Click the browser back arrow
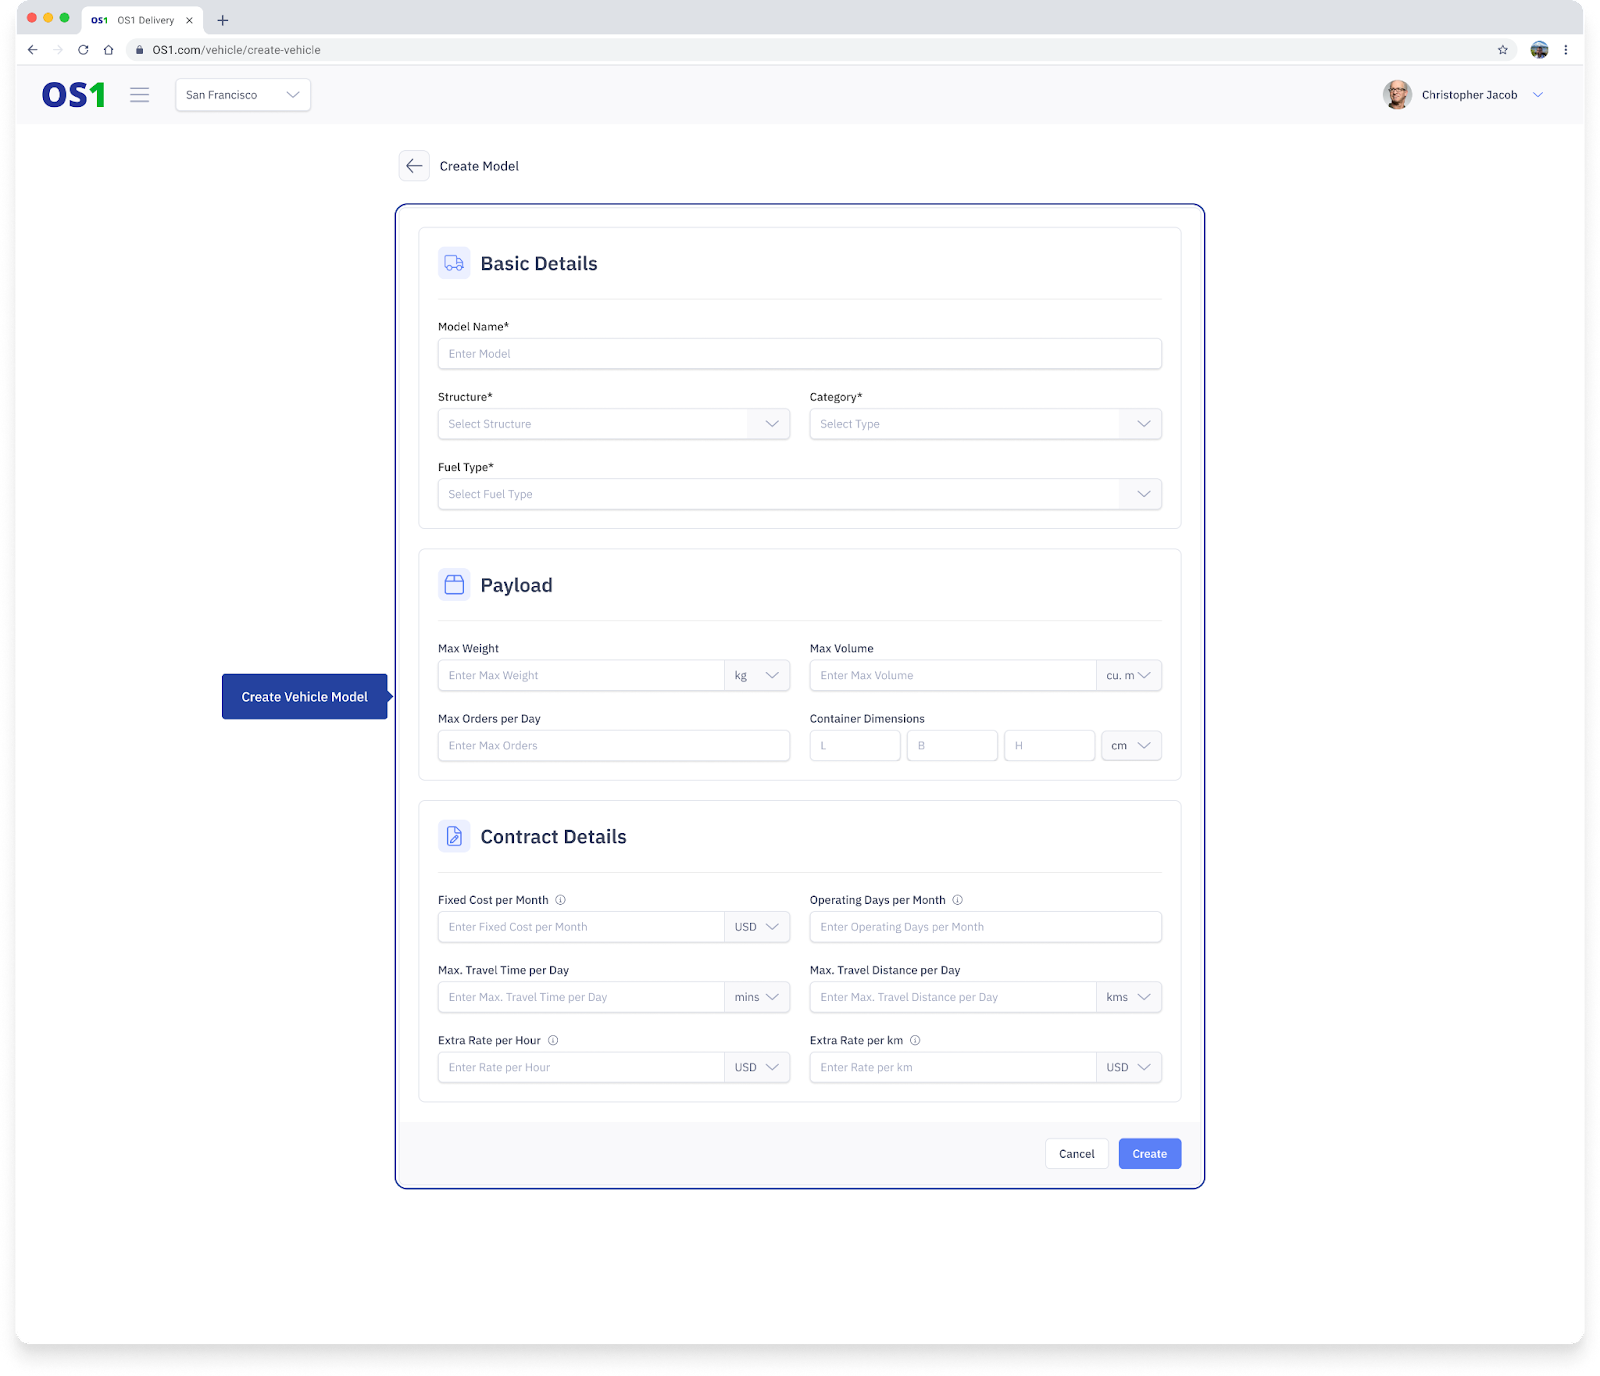This screenshot has height=1376, width=1600. tap(32, 50)
